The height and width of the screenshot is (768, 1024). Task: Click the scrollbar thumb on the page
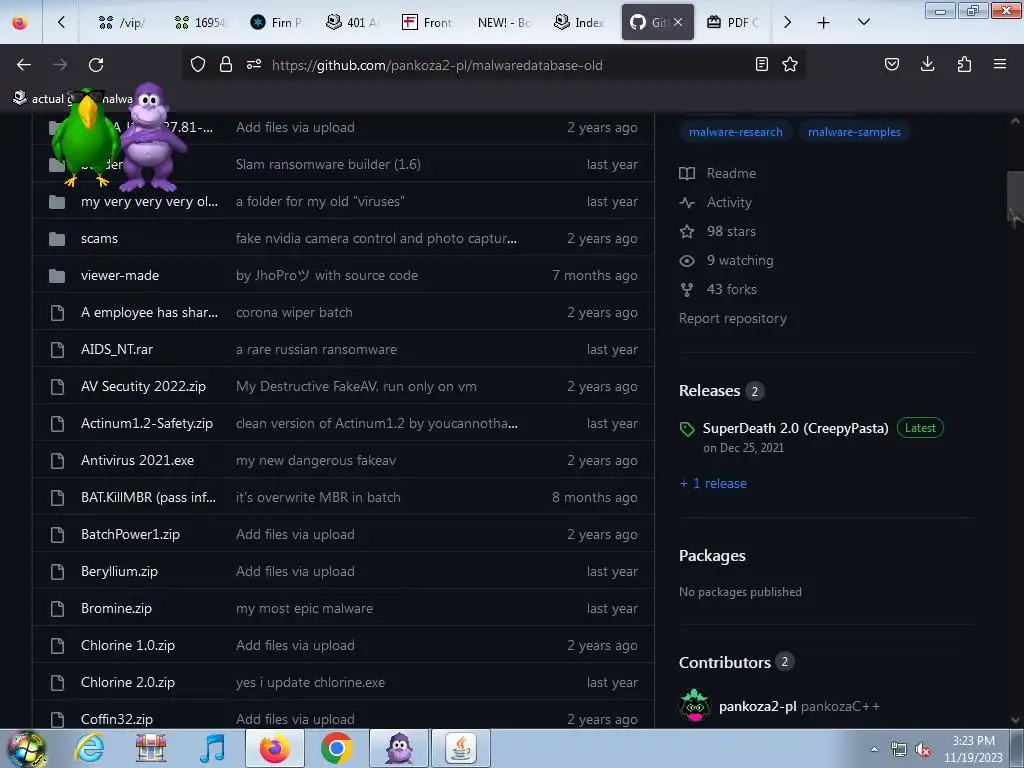pos(1014,196)
